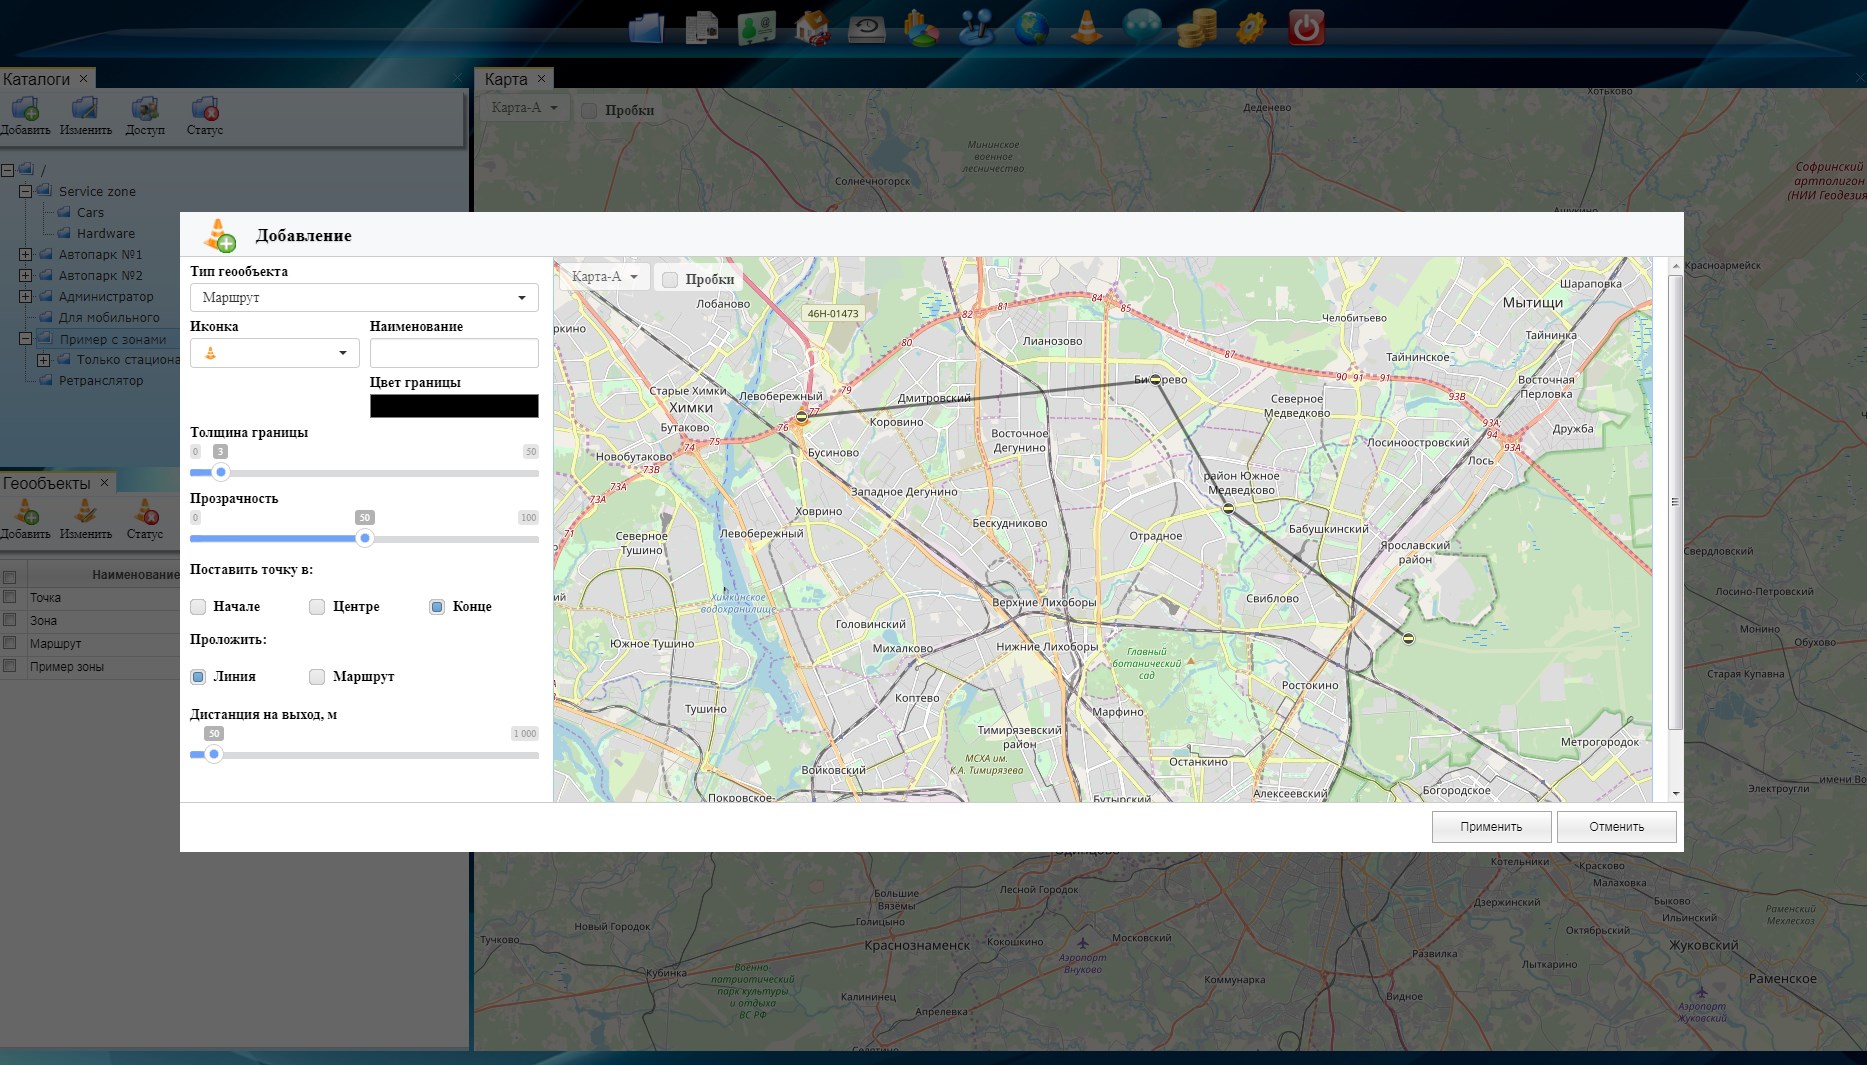Click the globe map icon in top toolbar
The image size is (1867, 1065).
[1031, 27]
